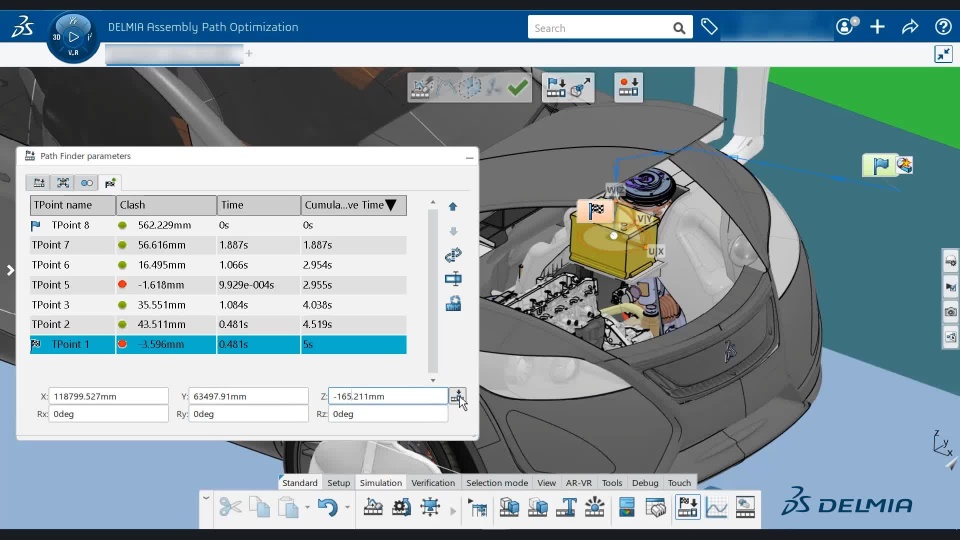960x540 pixels.
Task: Add a new tab with plus sign
Action: coord(249,53)
